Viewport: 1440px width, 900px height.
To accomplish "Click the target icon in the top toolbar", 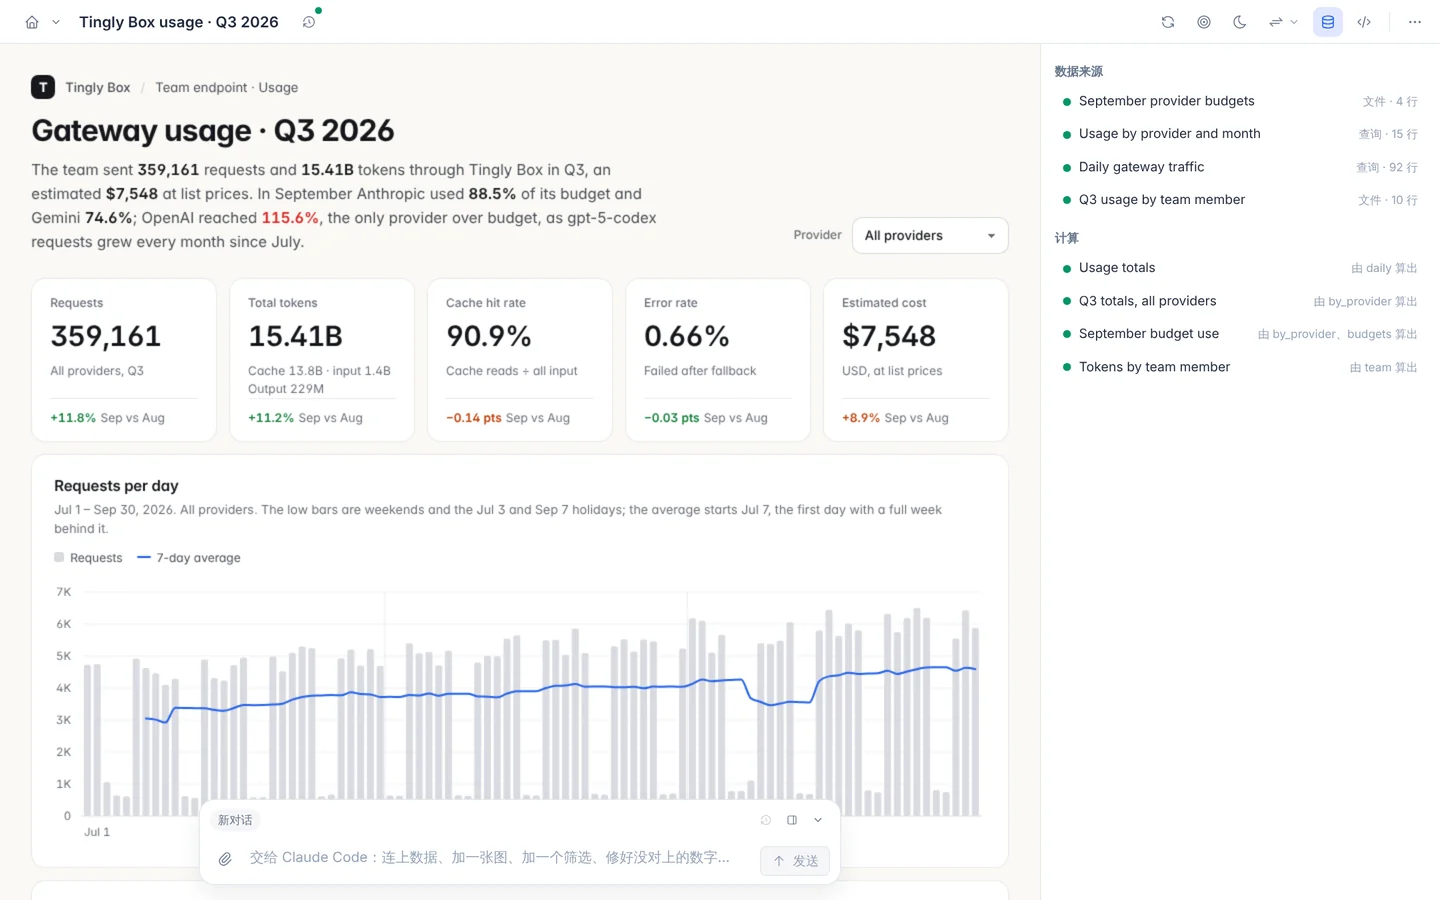I will (x=1204, y=22).
